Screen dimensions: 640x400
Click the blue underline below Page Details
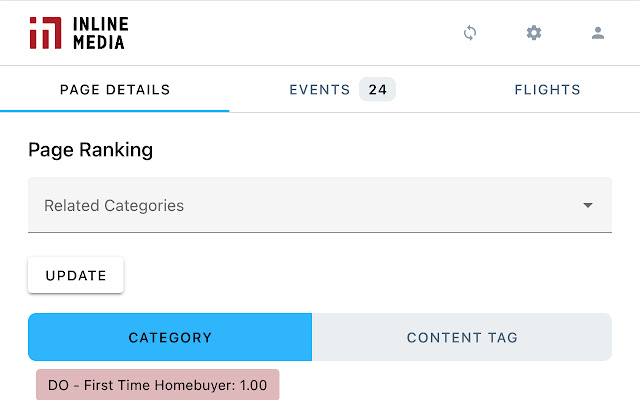[x=115, y=110]
